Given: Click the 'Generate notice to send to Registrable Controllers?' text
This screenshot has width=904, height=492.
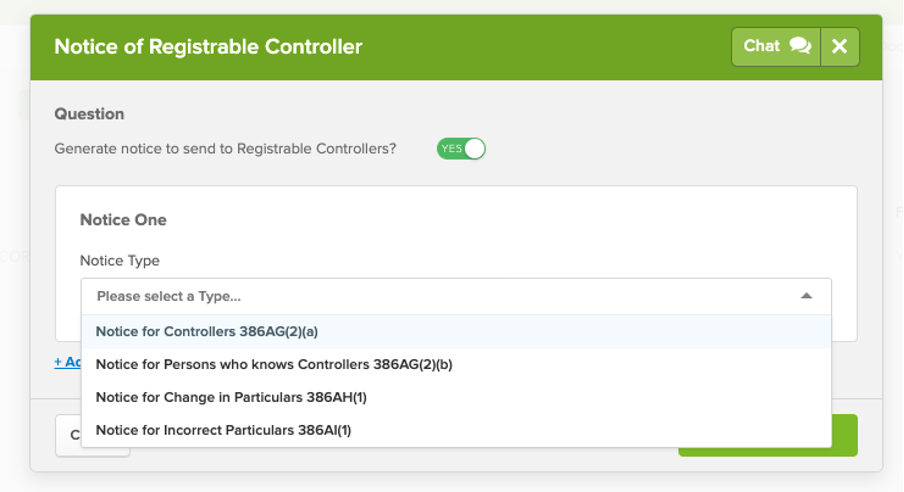Looking at the screenshot, I should (225, 149).
